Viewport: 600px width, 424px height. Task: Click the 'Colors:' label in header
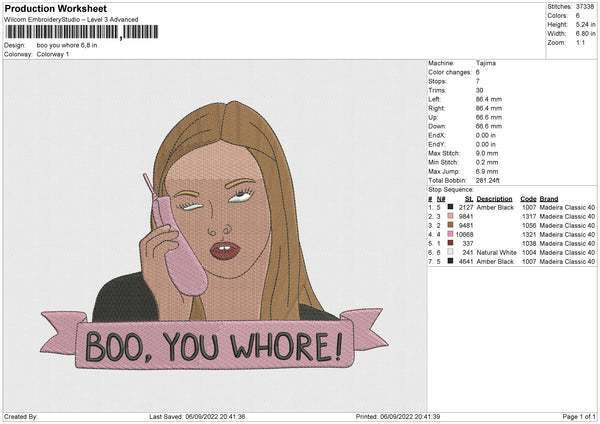pyautogui.click(x=557, y=16)
